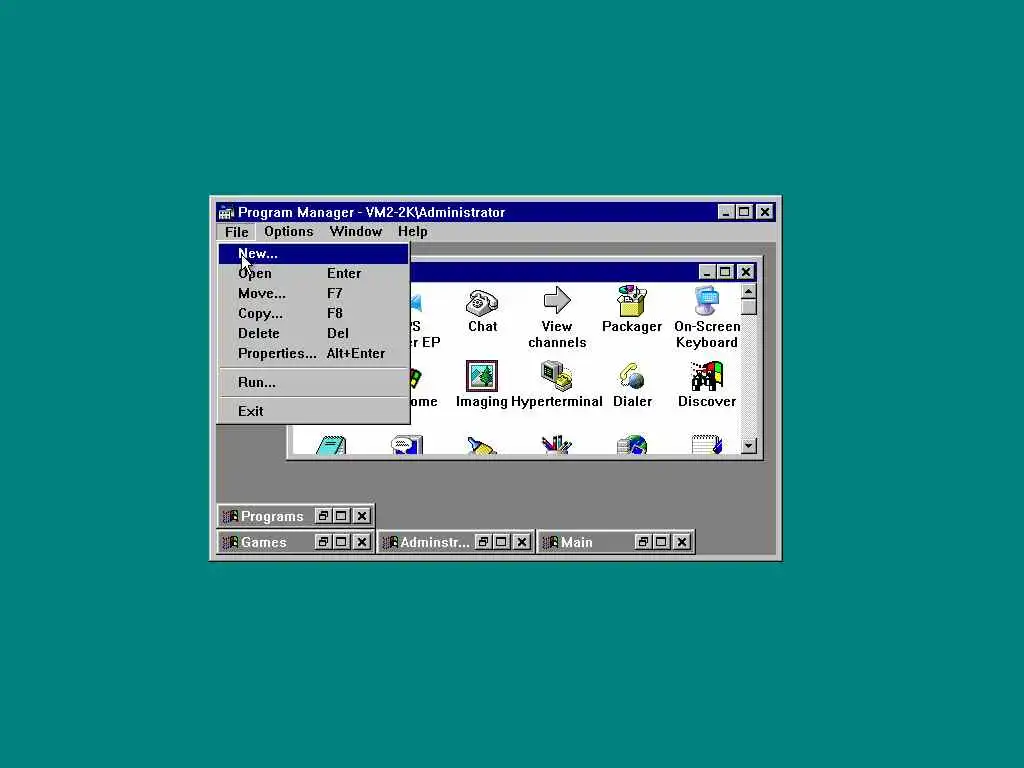This screenshot has height=768, width=1024.
Task: Click the Adminstr... minimized group title
Action: (435, 543)
